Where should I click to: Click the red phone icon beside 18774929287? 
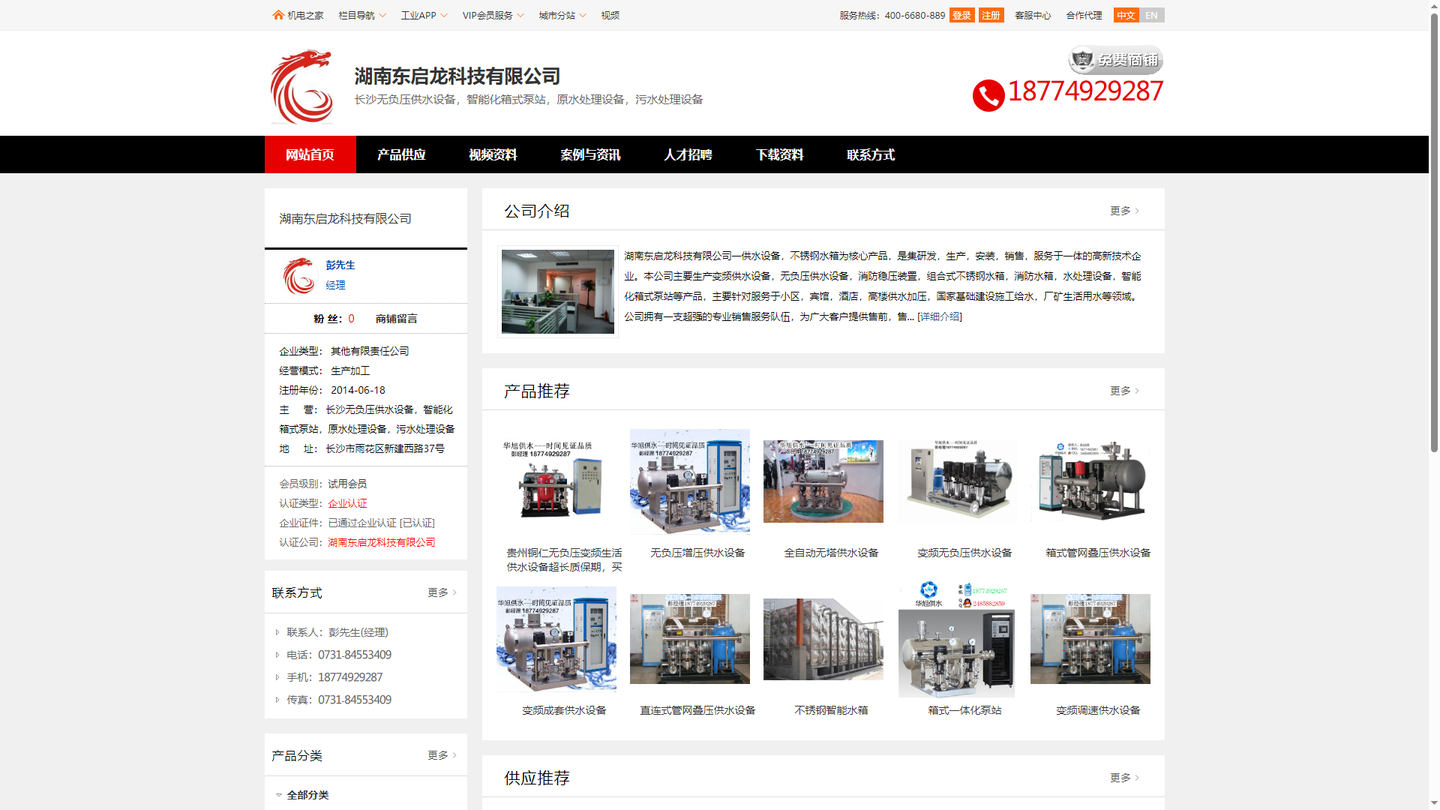[988, 95]
